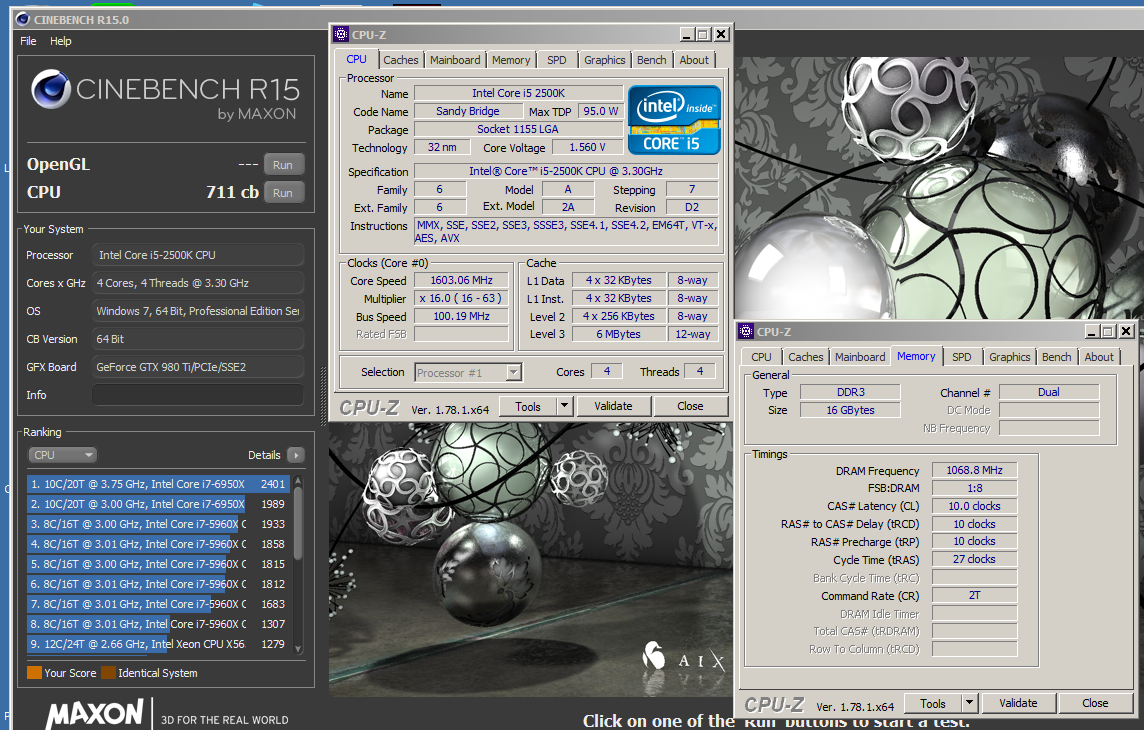Click the CPU-Z title bar icon of the processor window
The width and height of the screenshot is (1144, 730).
(x=341, y=34)
